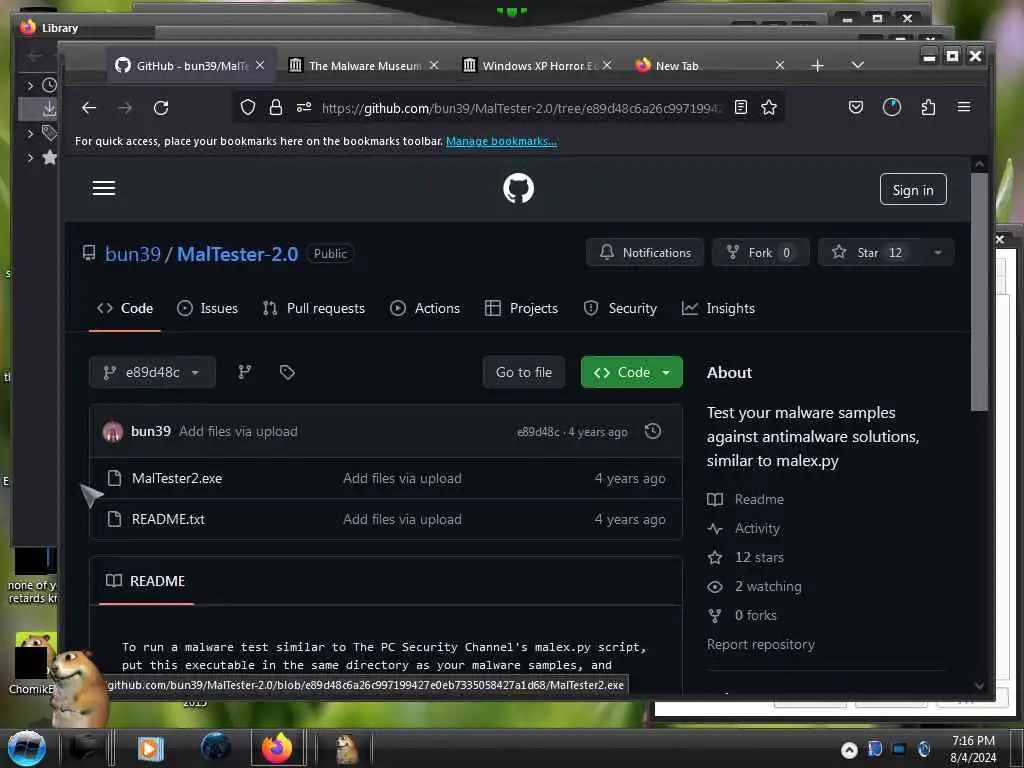Open the Issues repository tab
Image resolution: width=1024 pixels, height=768 pixels.
point(207,308)
